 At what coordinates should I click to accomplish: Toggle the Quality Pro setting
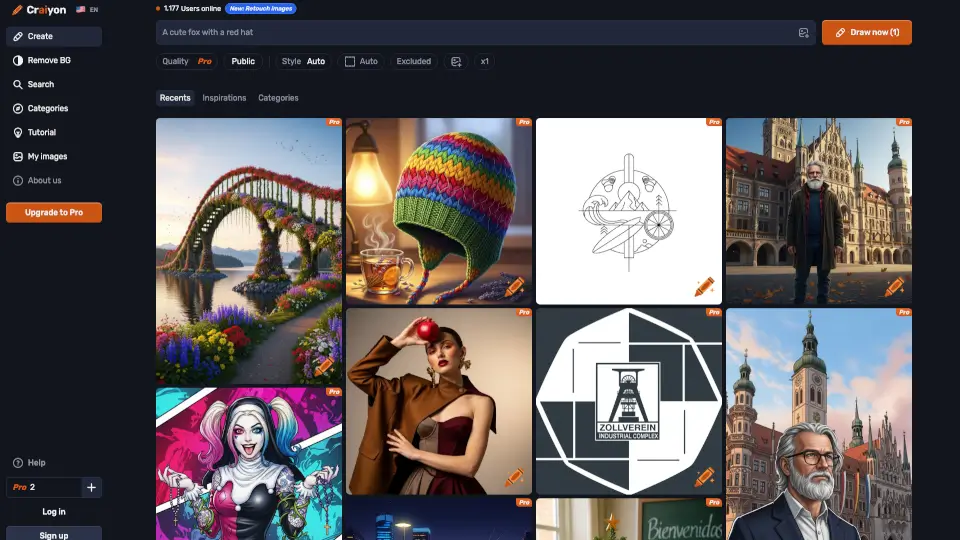click(187, 61)
